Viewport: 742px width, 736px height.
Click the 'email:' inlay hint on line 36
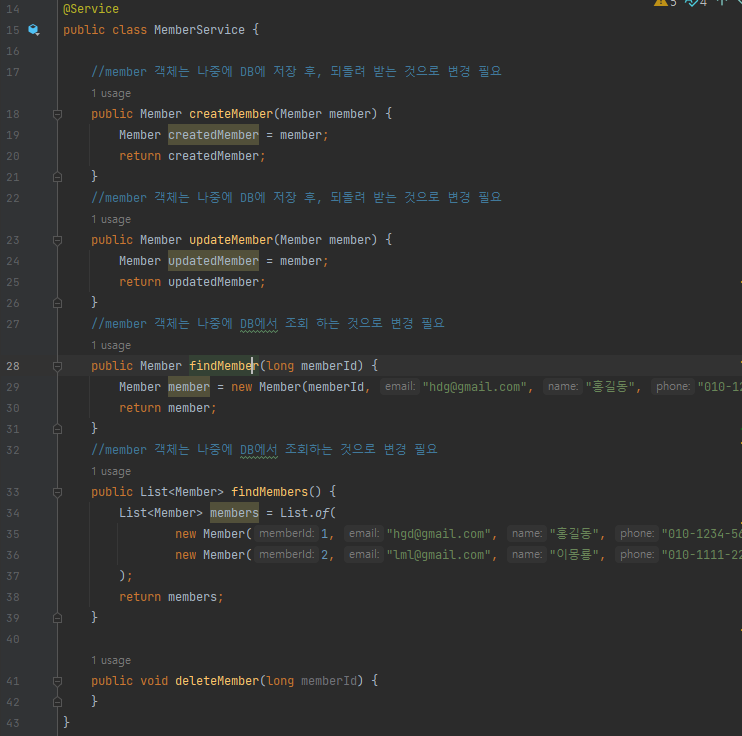[364, 555]
